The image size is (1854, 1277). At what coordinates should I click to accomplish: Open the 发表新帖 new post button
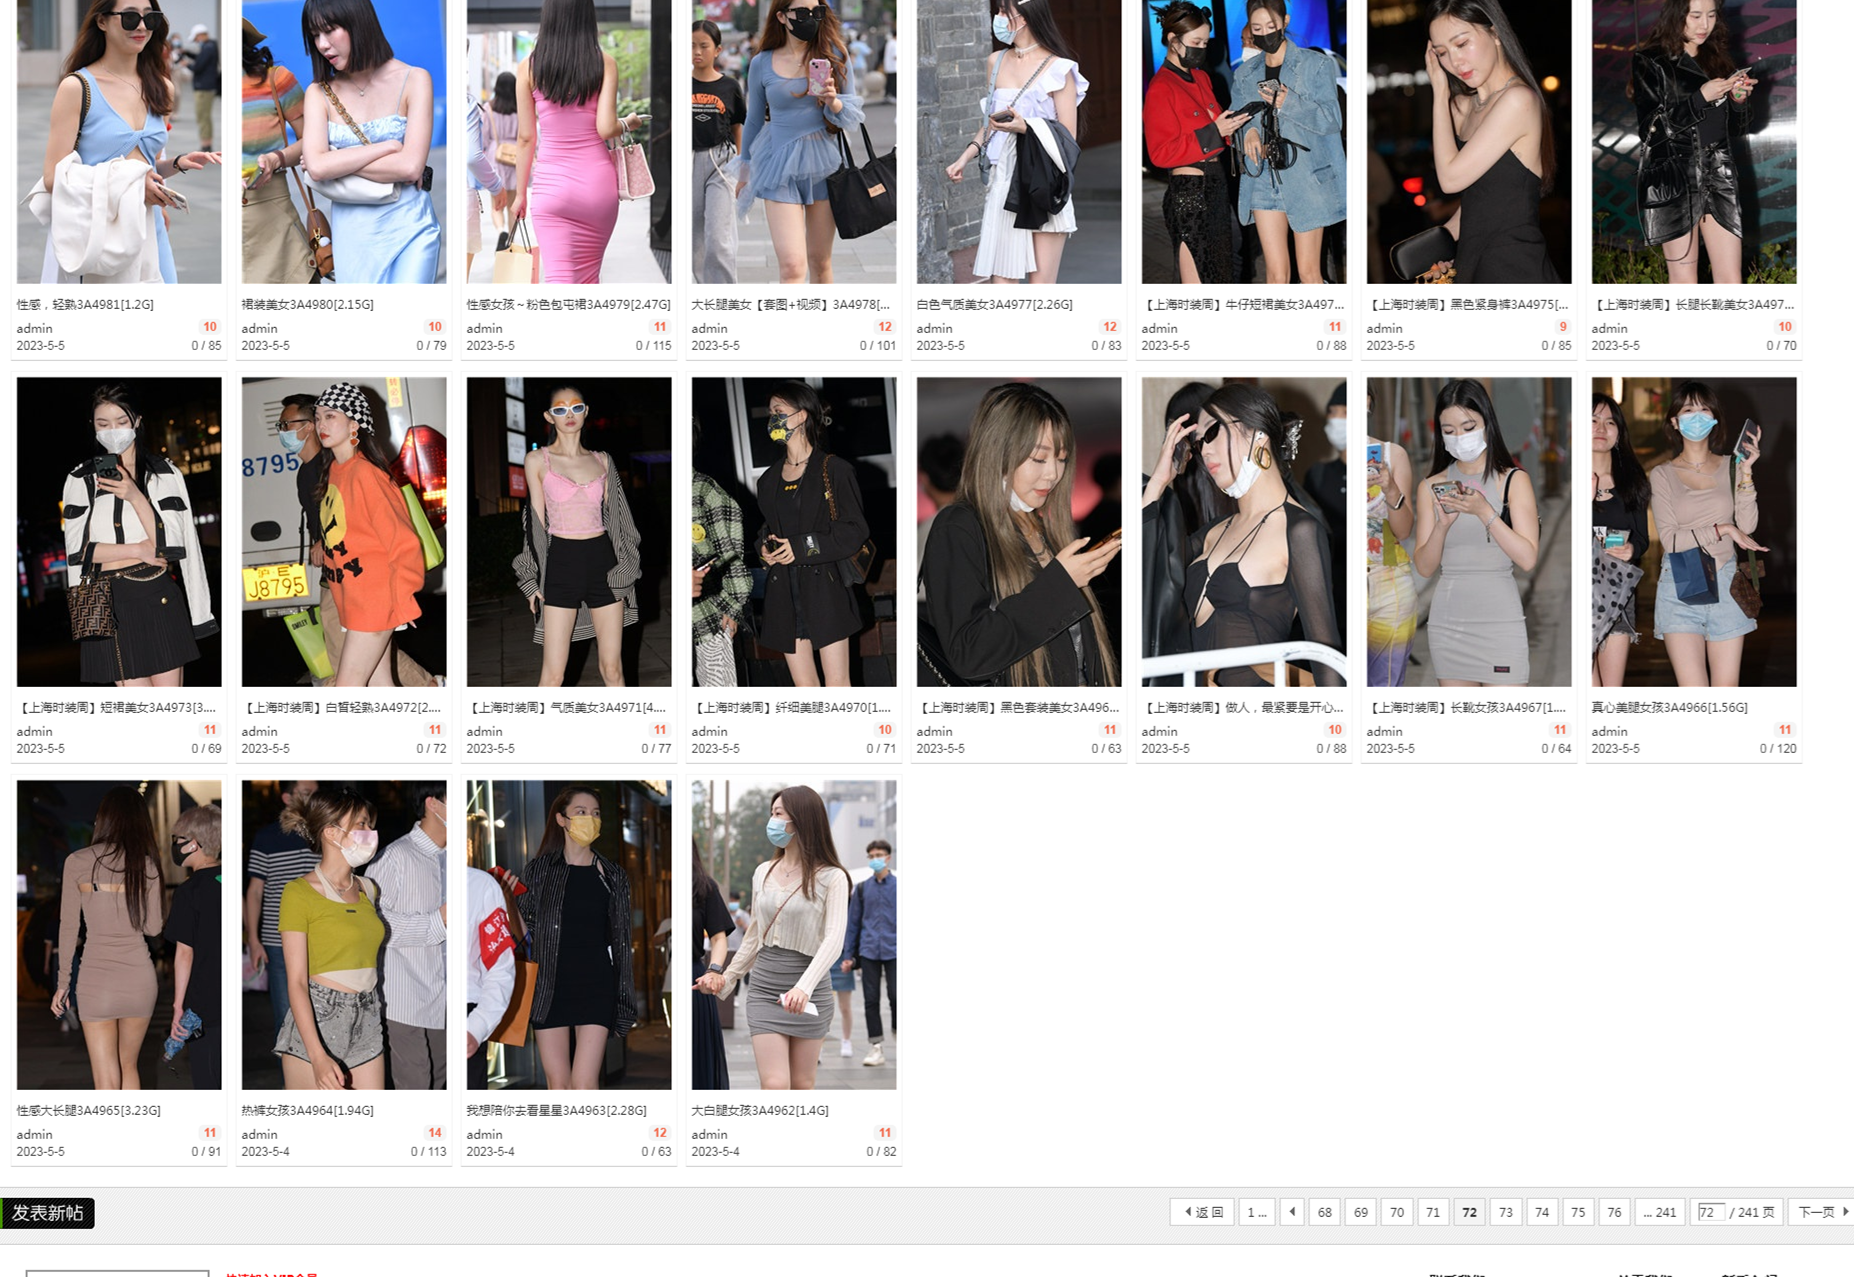[48, 1213]
